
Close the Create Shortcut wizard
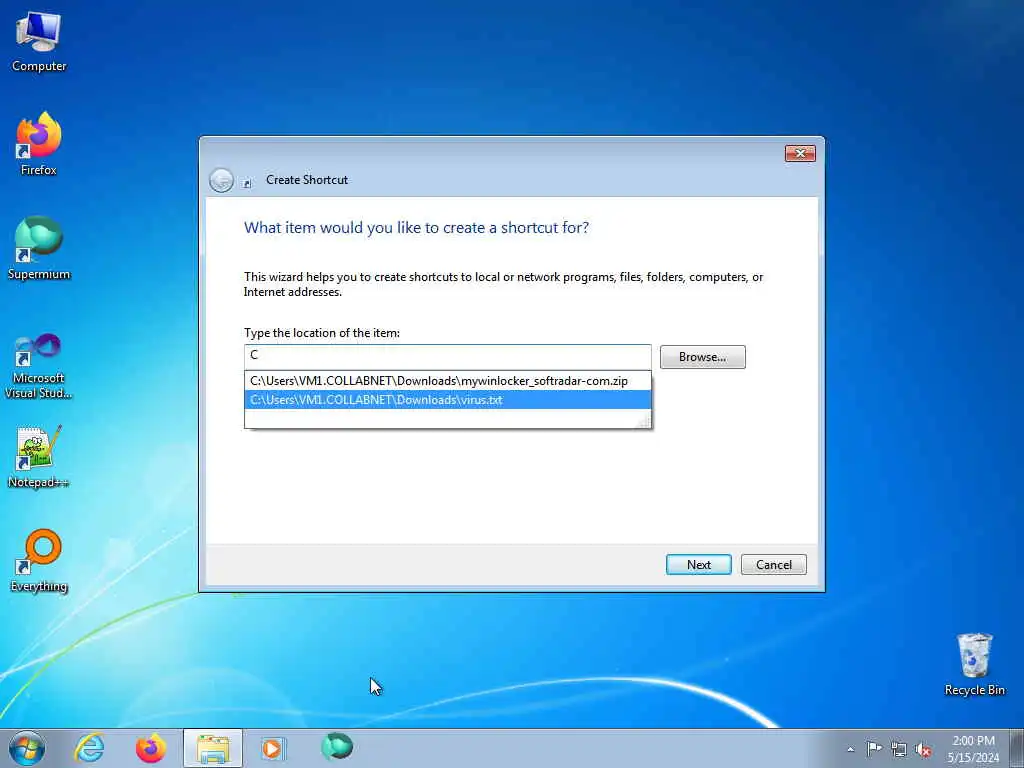click(x=800, y=153)
